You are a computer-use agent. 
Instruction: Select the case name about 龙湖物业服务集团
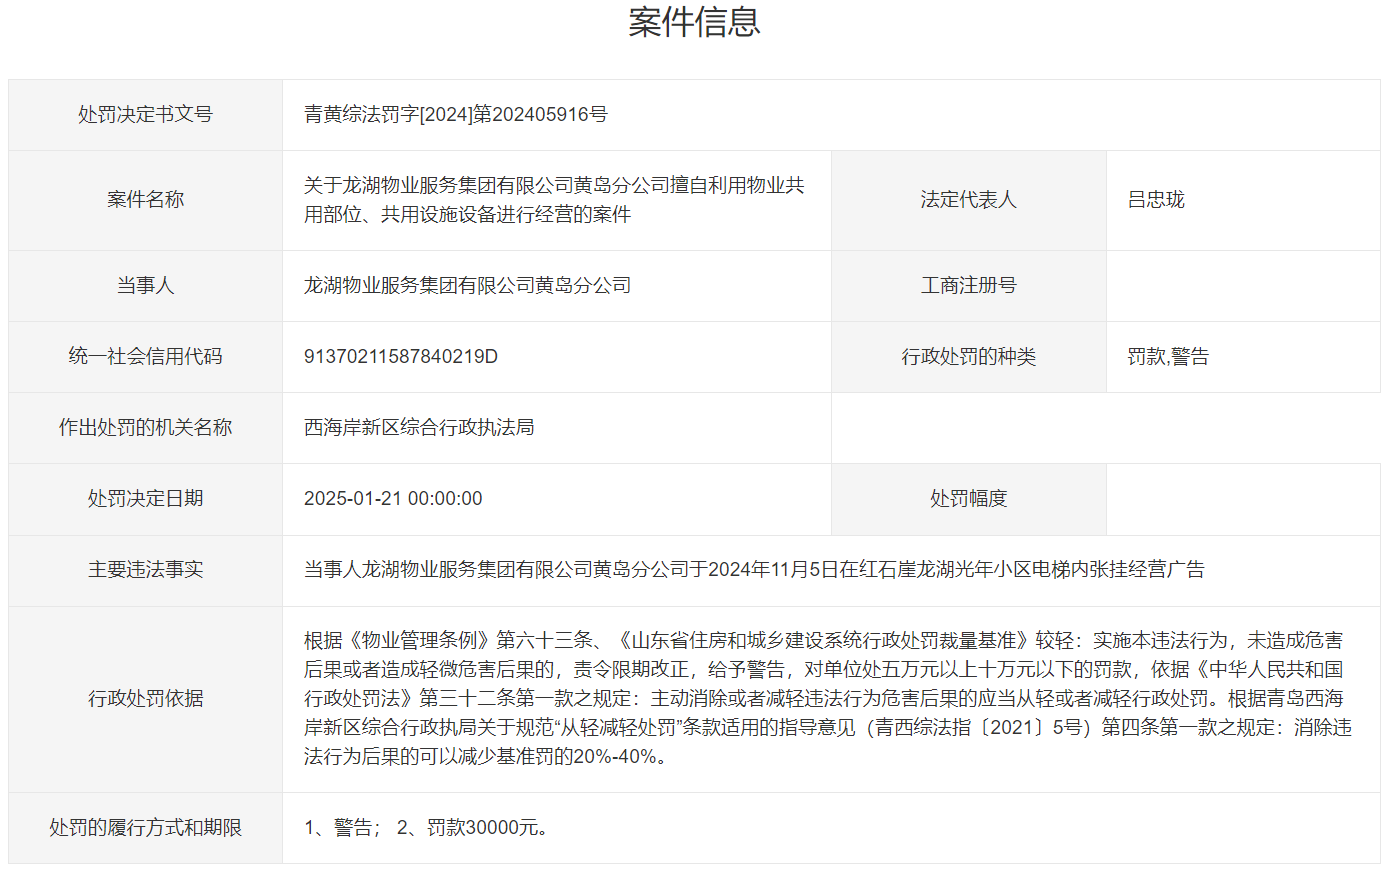tap(555, 200)
